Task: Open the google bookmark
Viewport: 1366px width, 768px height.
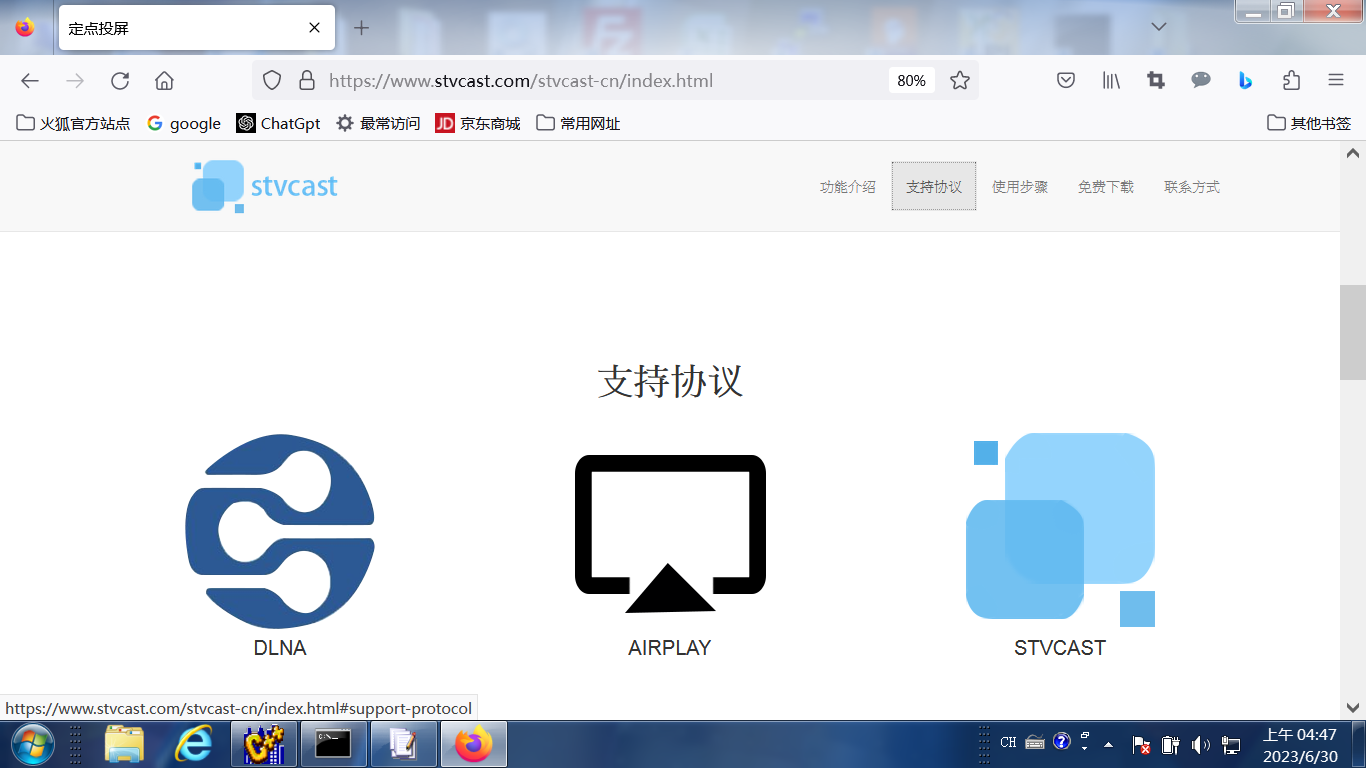Action: click(x=184, y=123)
